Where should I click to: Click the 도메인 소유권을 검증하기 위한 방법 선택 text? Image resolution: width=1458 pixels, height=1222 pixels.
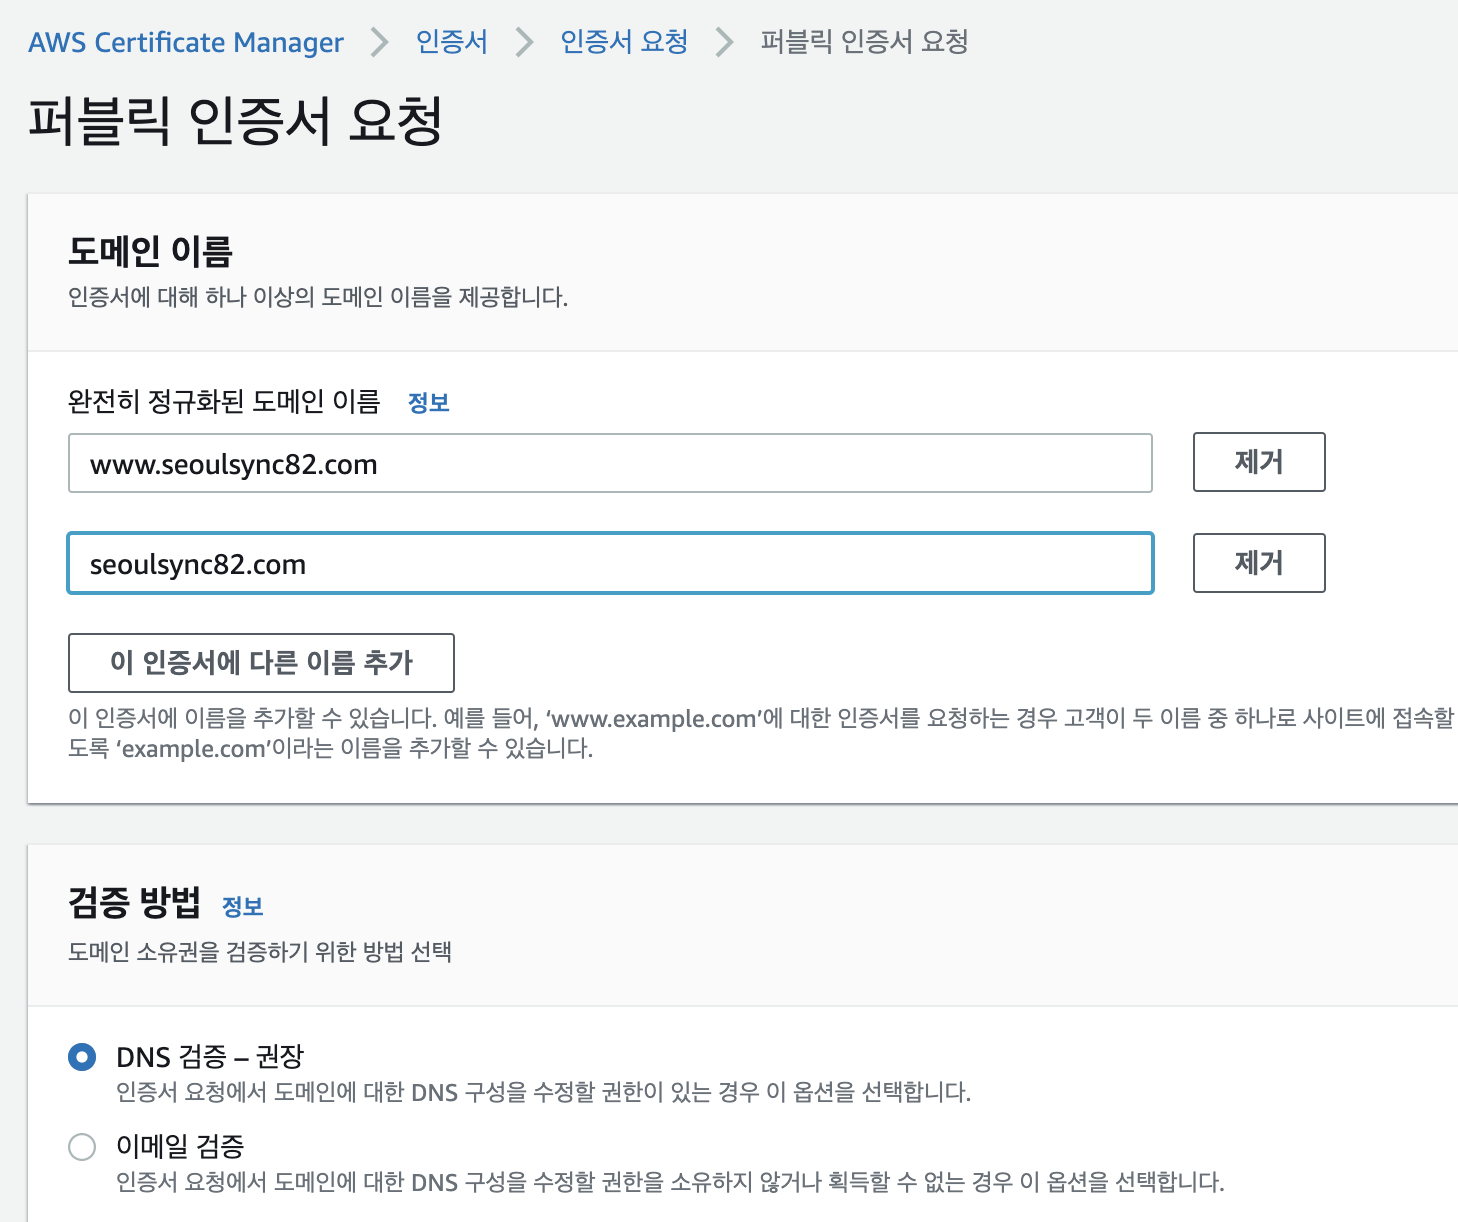260,952
